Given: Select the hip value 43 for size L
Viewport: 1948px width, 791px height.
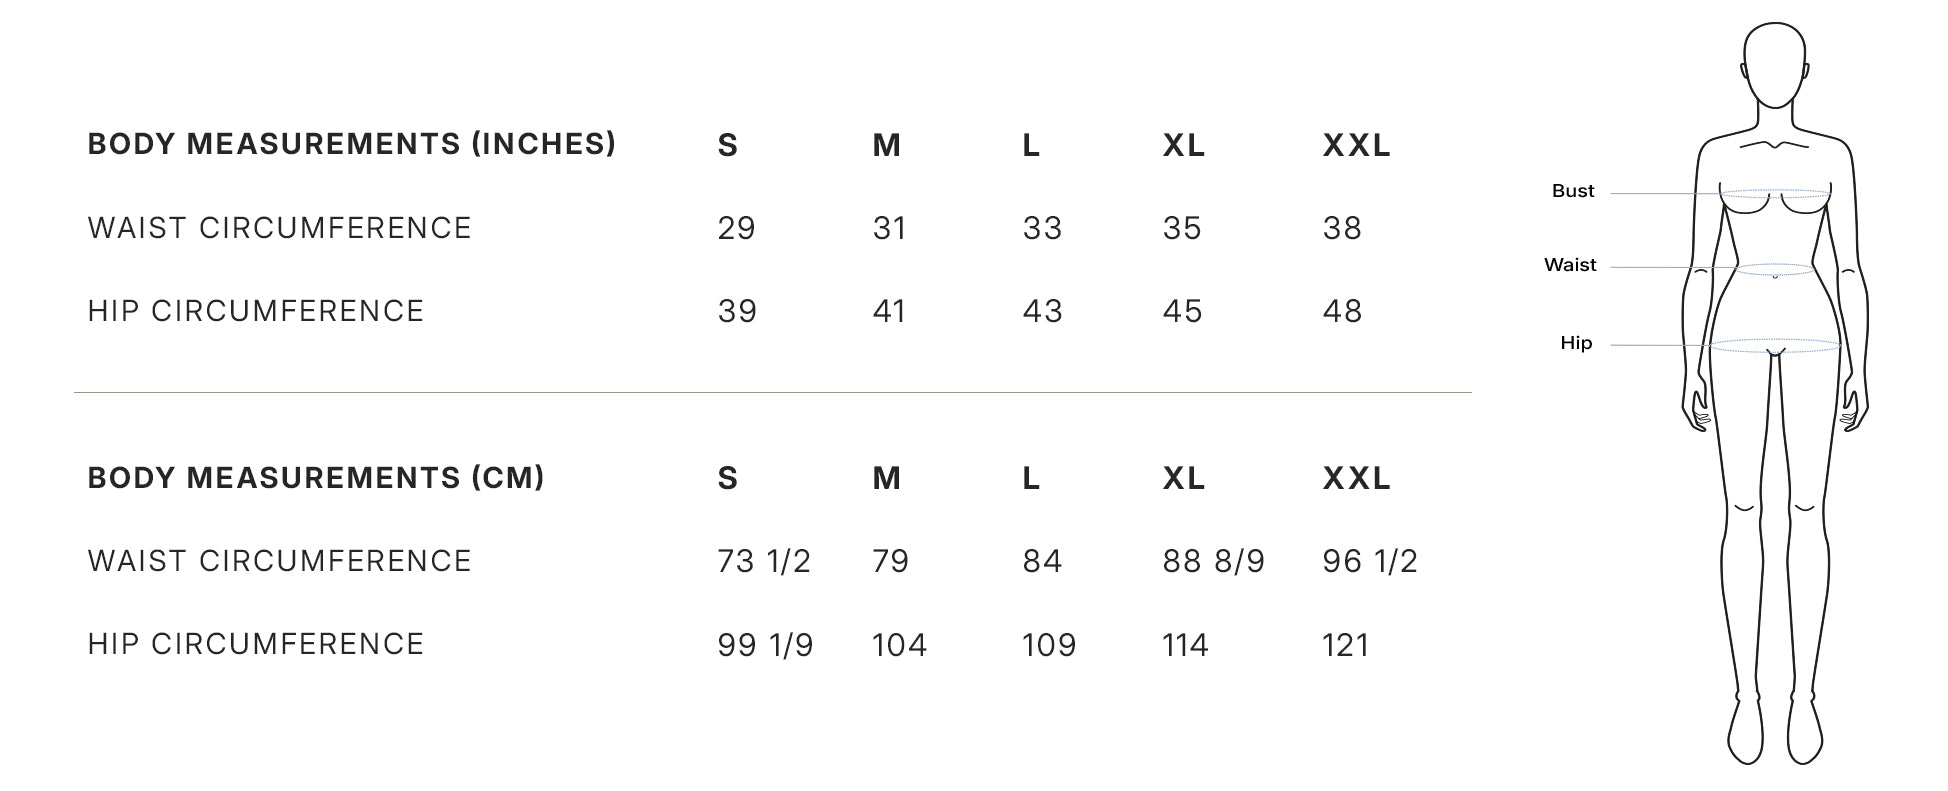Looking at the screenshot, I should [1042, 312].
